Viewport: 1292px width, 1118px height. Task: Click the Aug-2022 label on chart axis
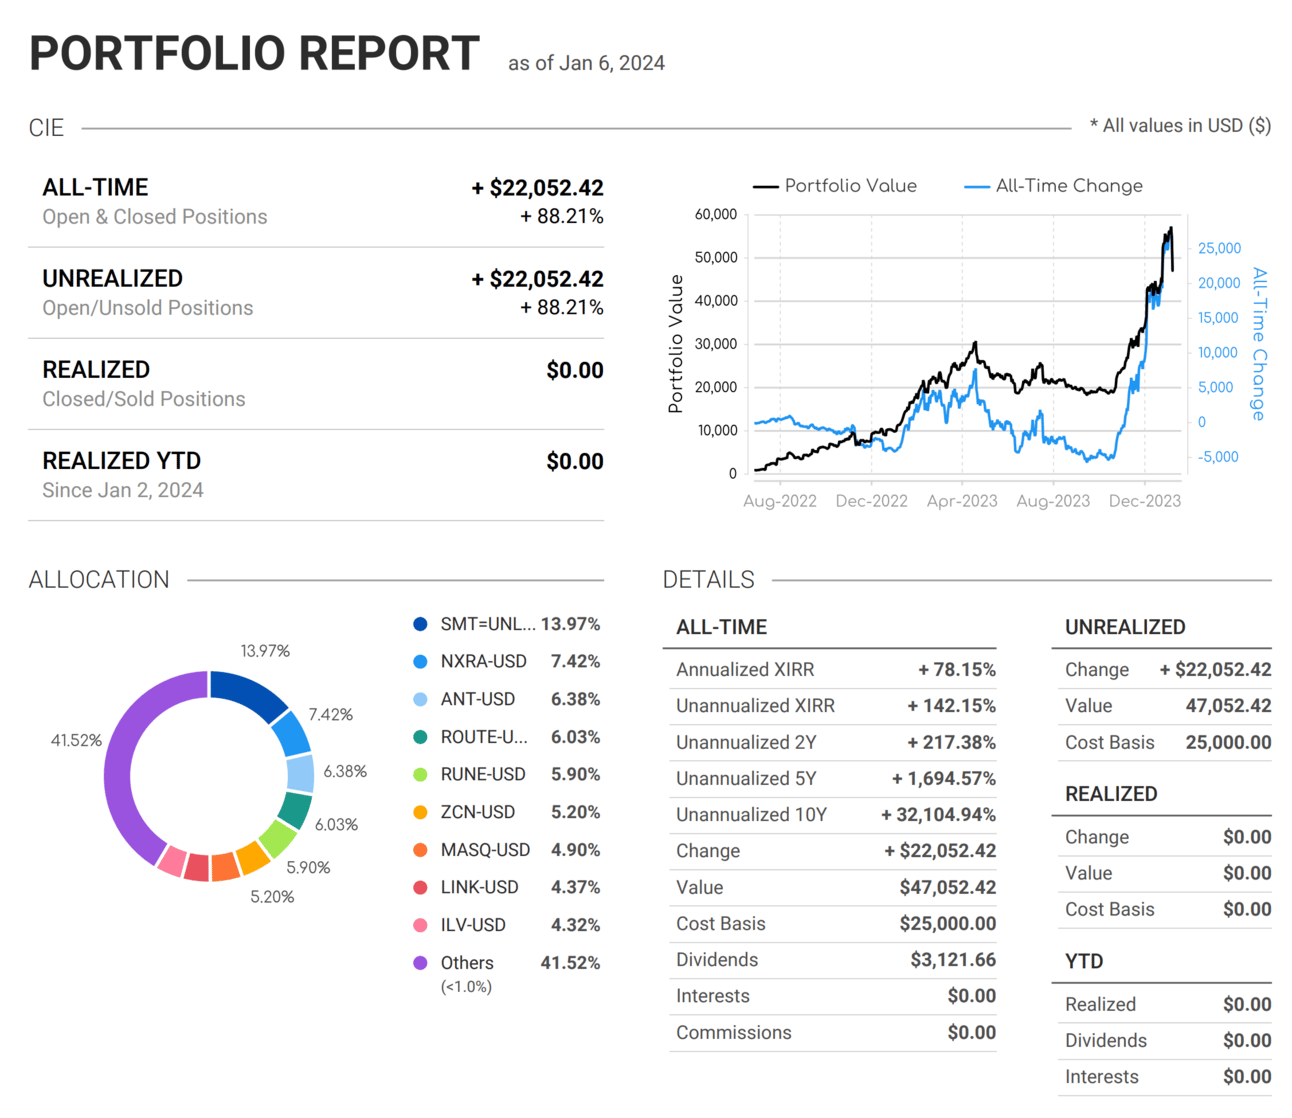pos(780,501)
